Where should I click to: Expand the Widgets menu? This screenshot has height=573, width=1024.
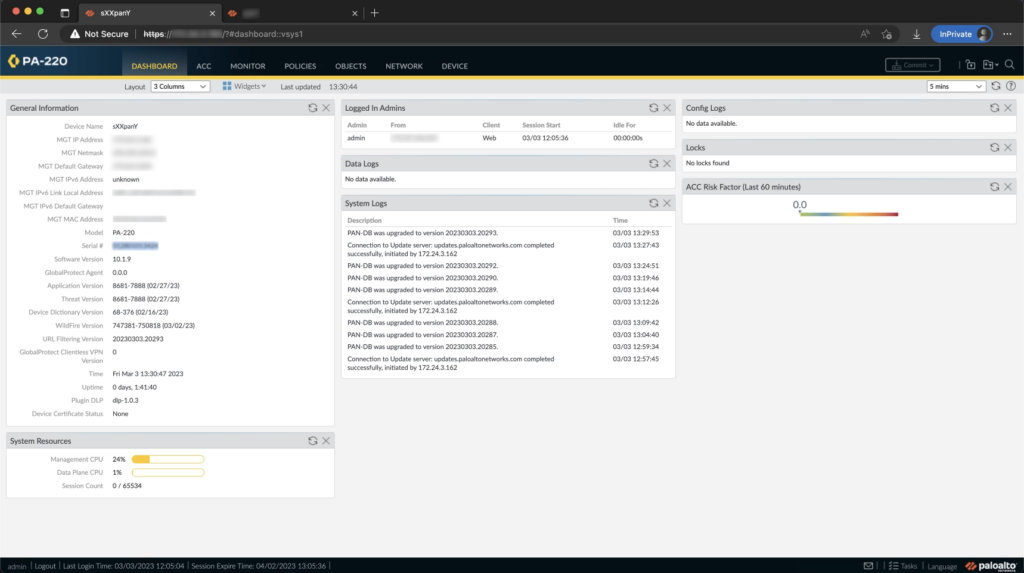click(x=244, y=86)
